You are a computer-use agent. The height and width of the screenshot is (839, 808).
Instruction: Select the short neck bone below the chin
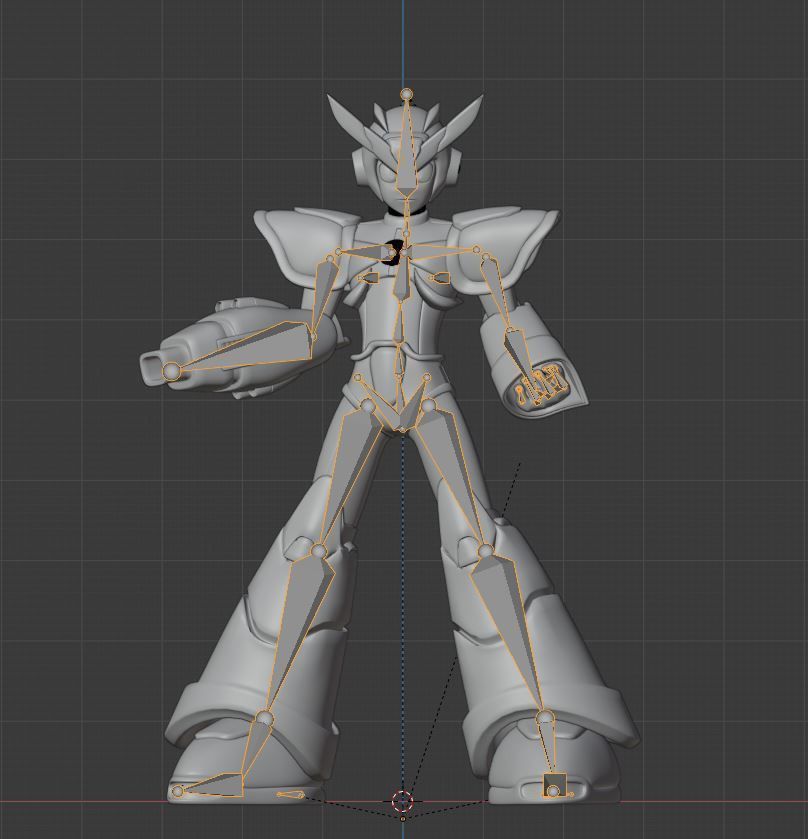(406, 217)
